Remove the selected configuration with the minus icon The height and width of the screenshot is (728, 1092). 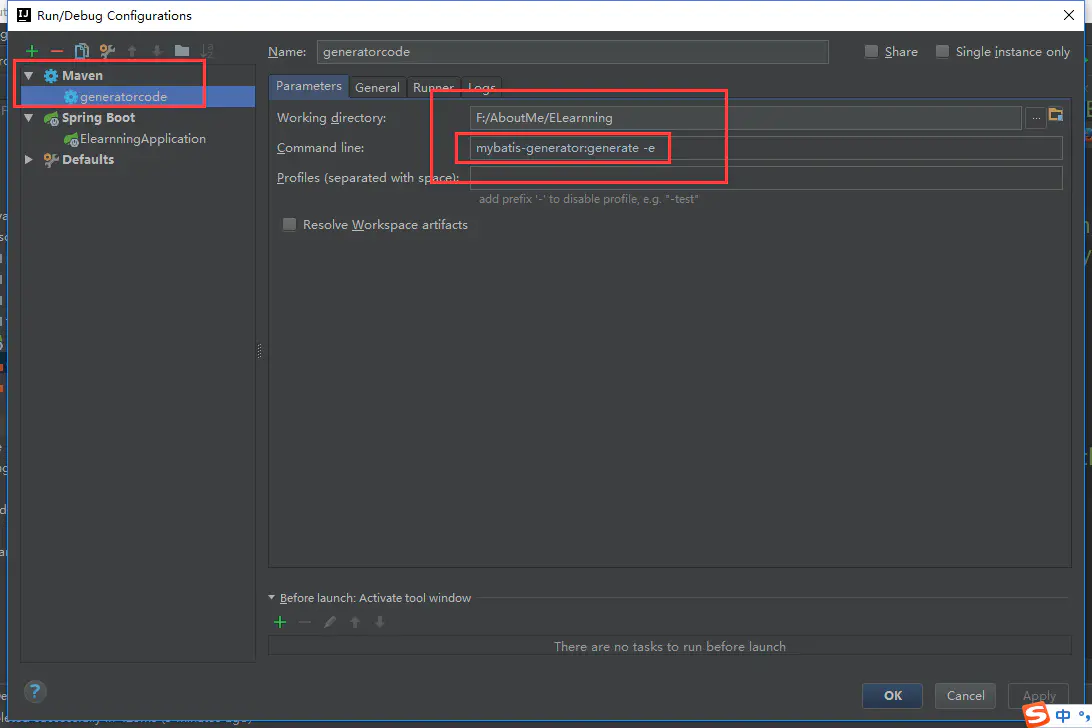[57, 51]
